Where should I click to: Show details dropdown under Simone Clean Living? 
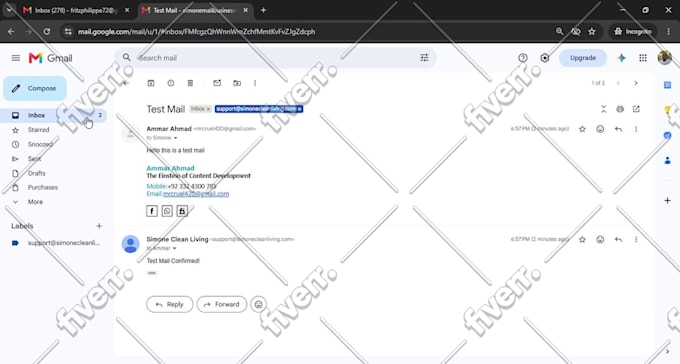click(x=174, y=249)
